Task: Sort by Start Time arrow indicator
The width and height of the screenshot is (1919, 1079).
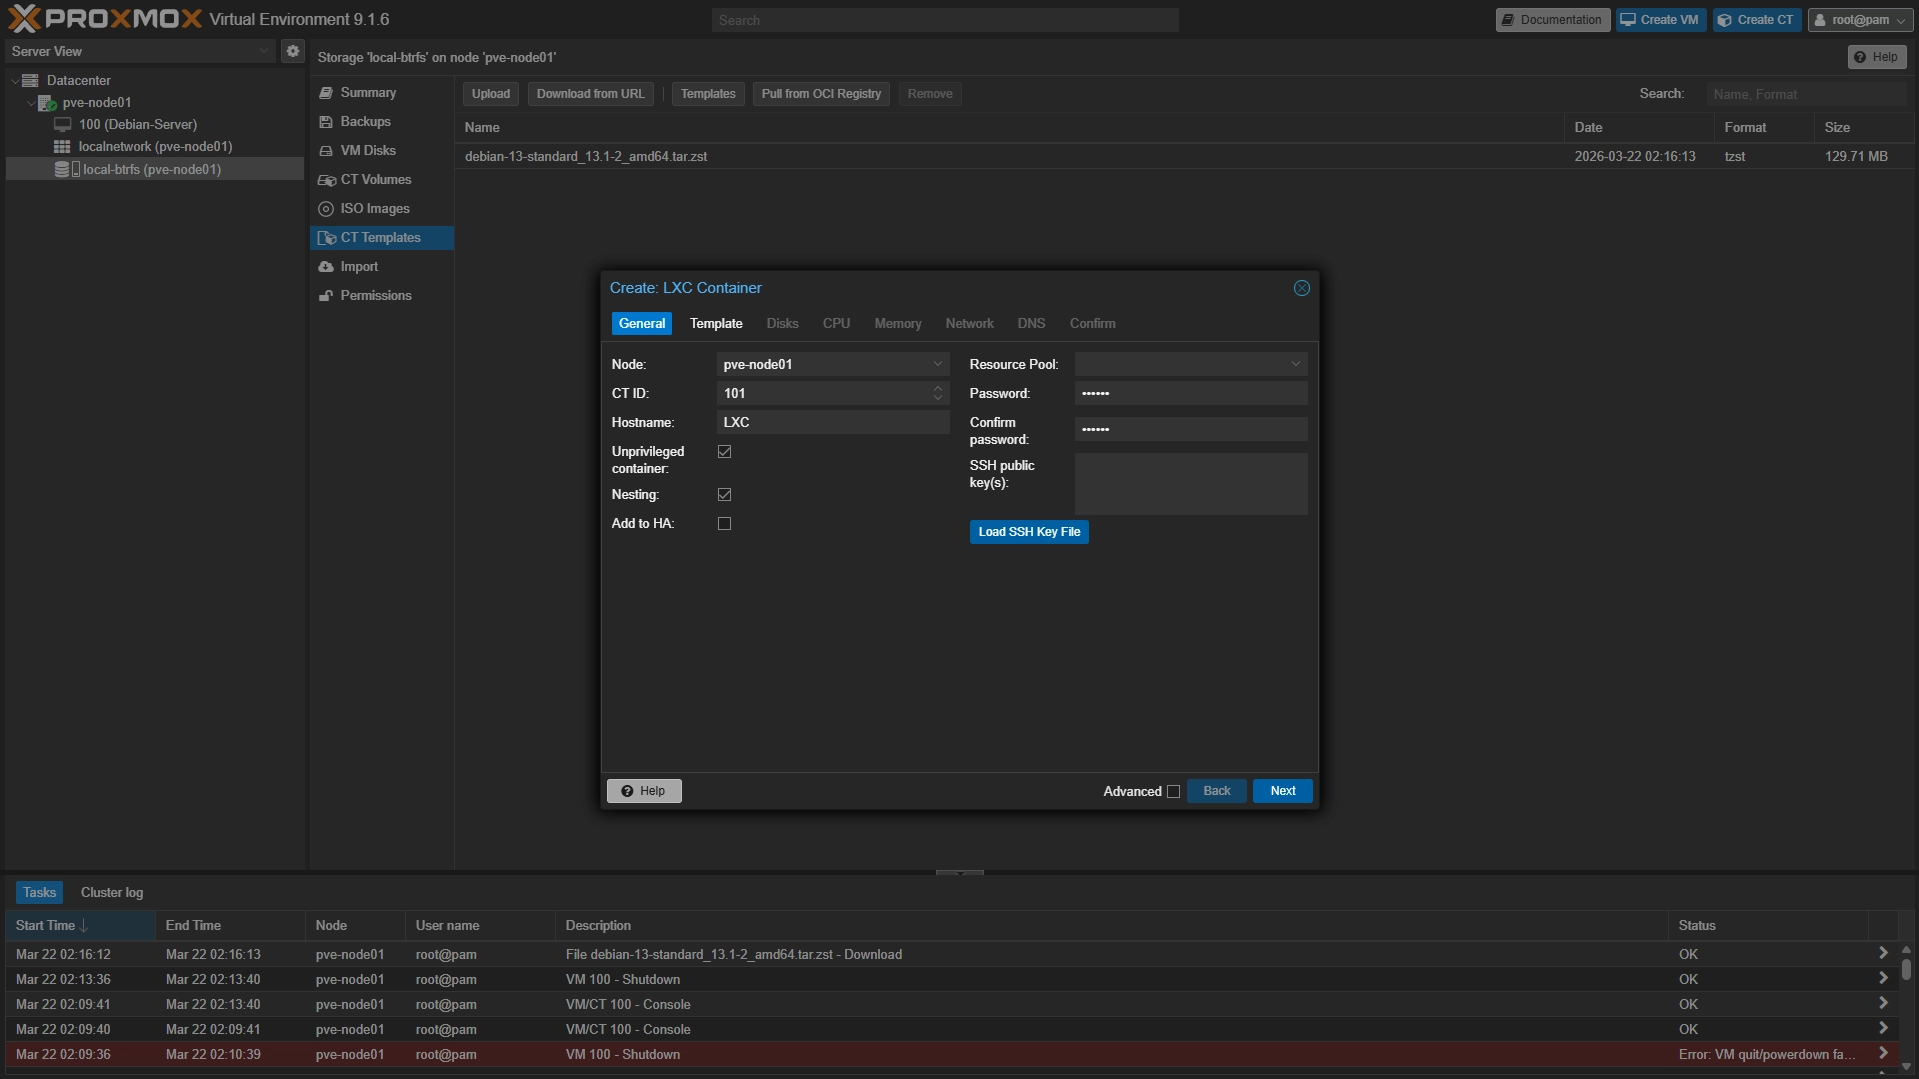Action: [84, 926]
